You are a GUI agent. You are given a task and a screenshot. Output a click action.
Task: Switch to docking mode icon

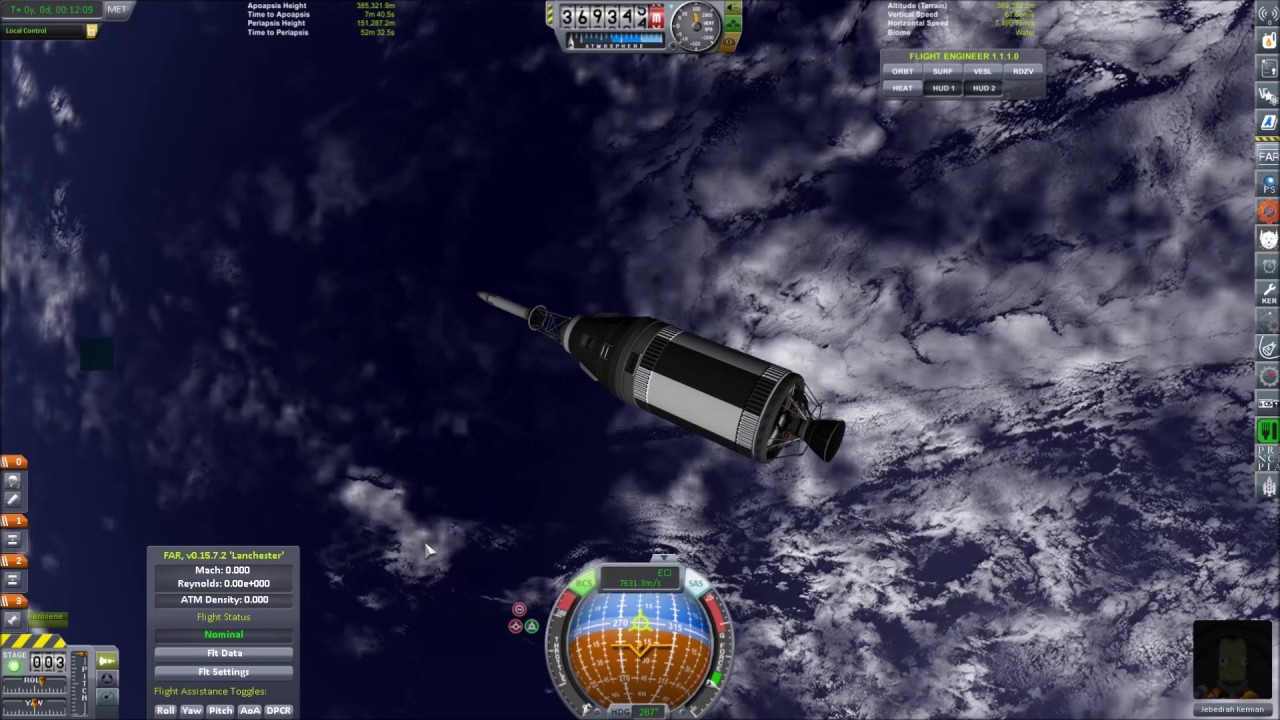[107, 680]
